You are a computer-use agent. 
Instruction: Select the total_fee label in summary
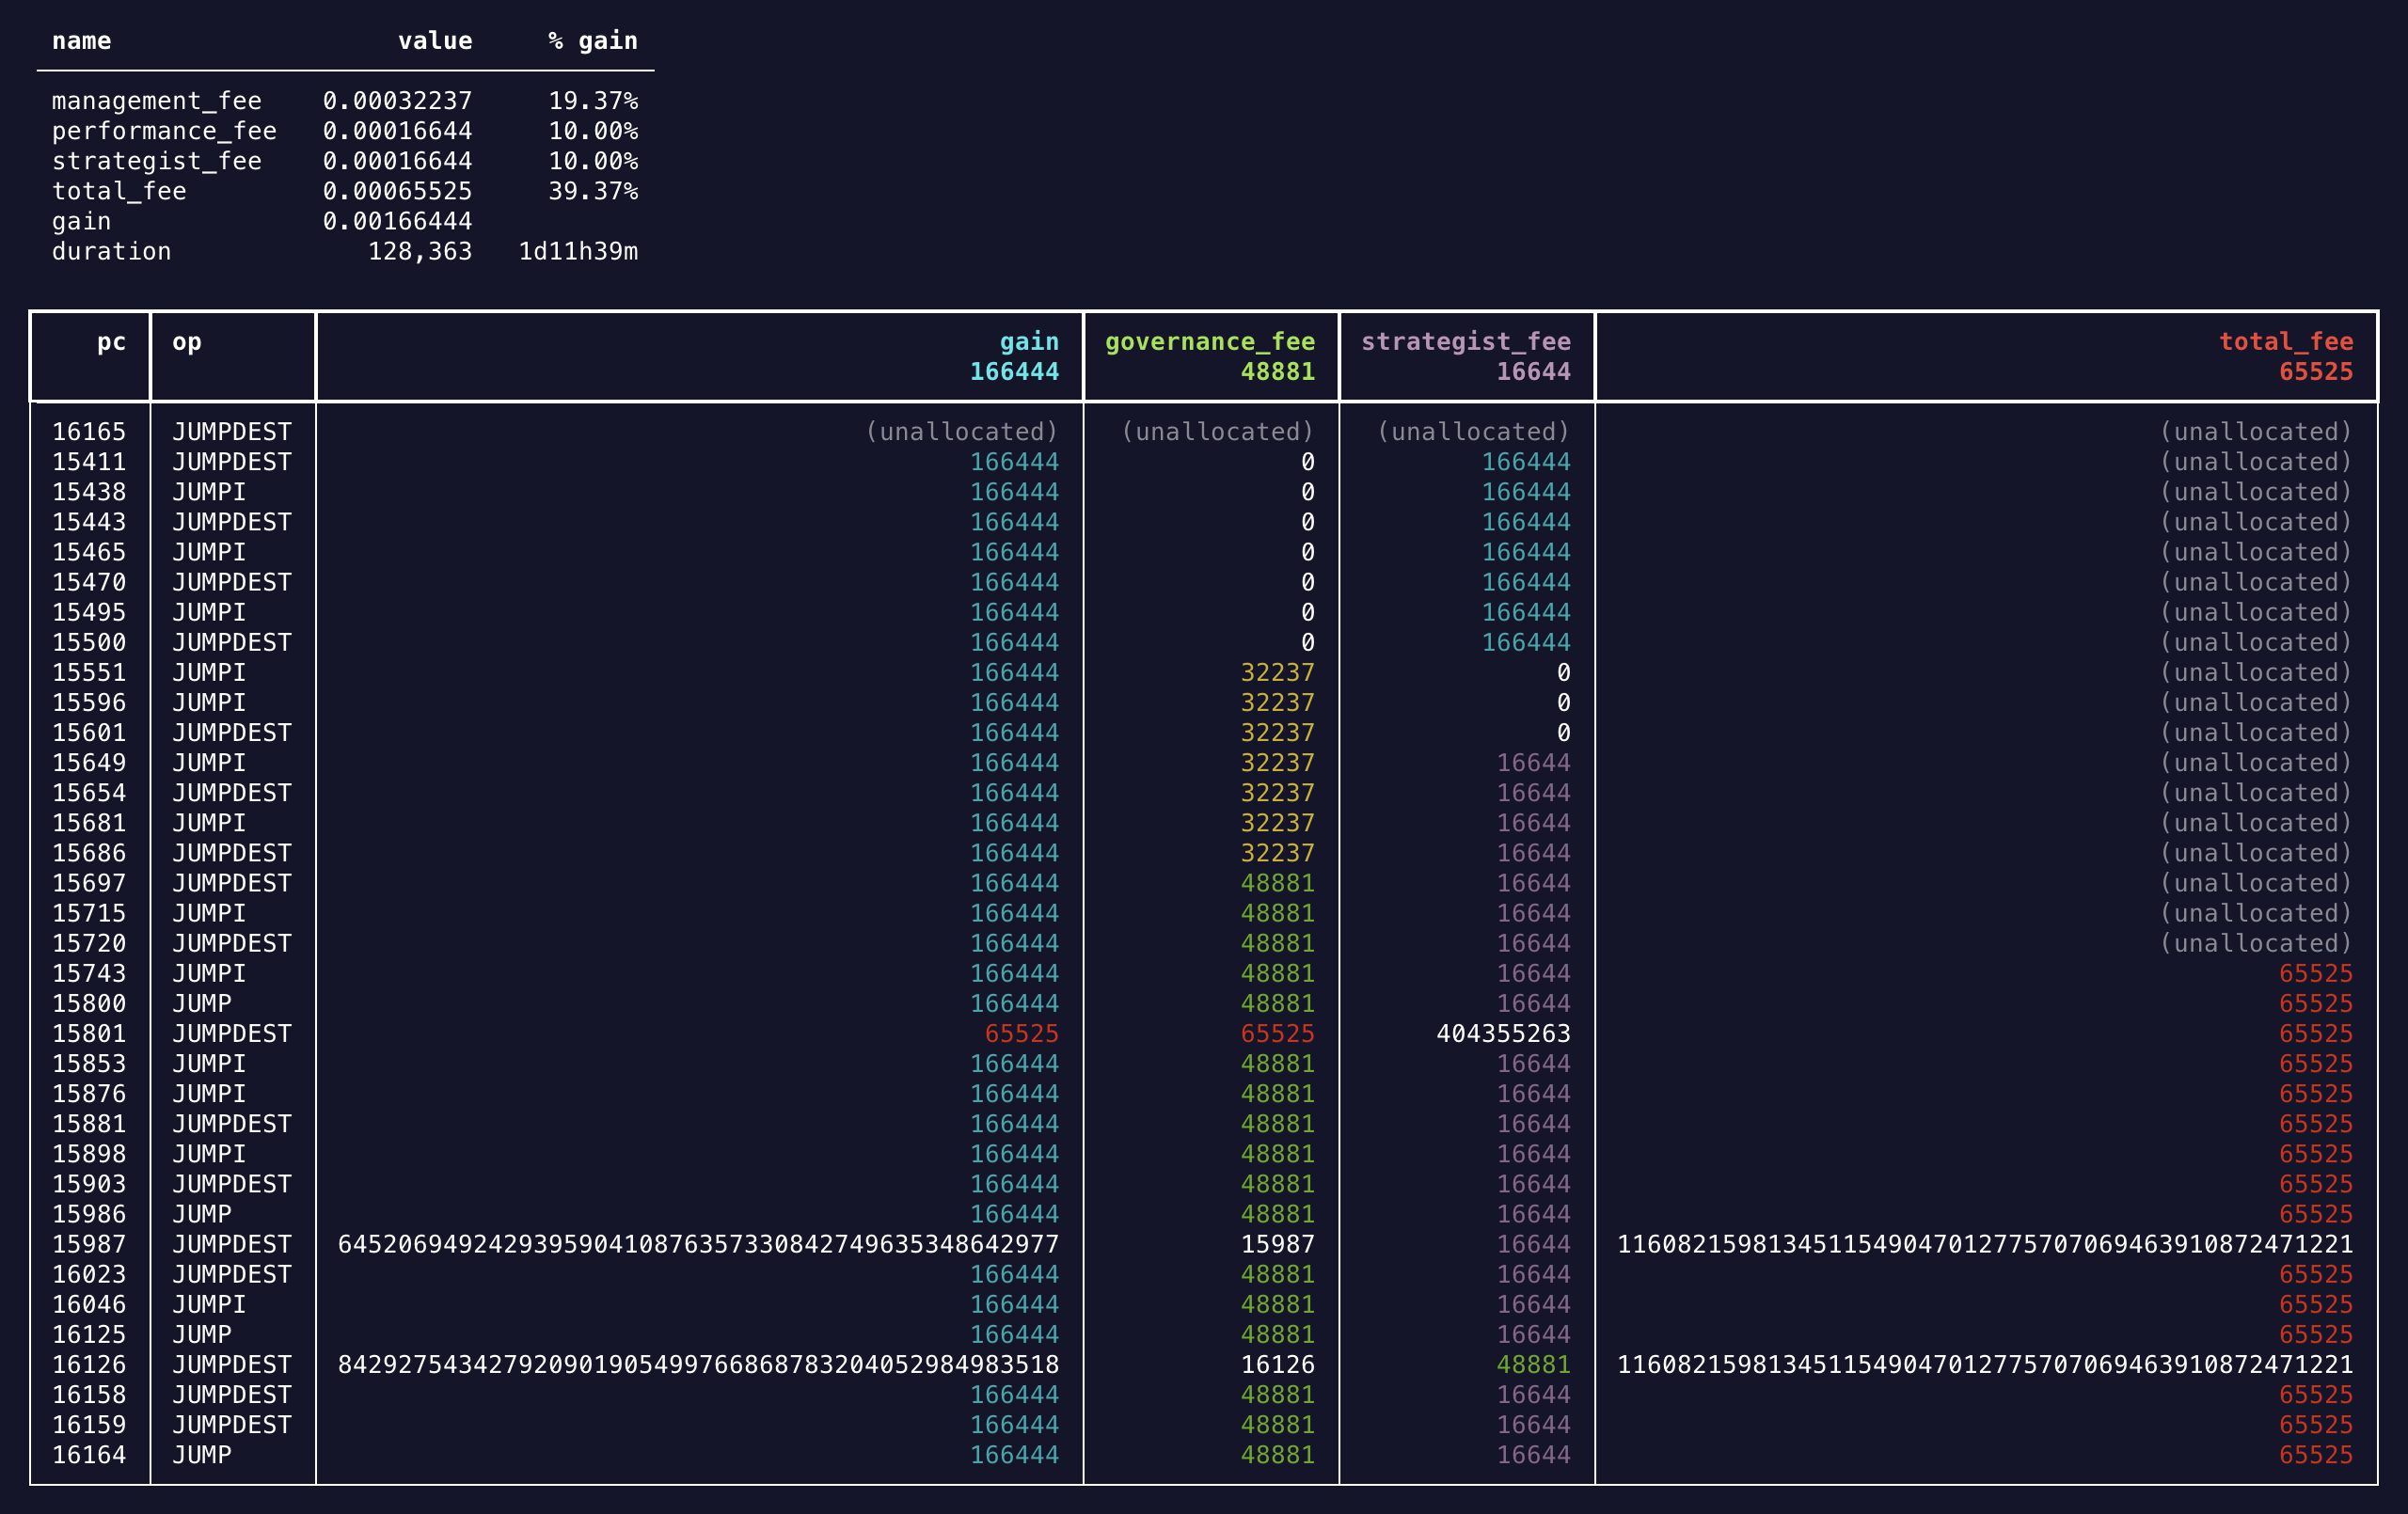[119, 191]
